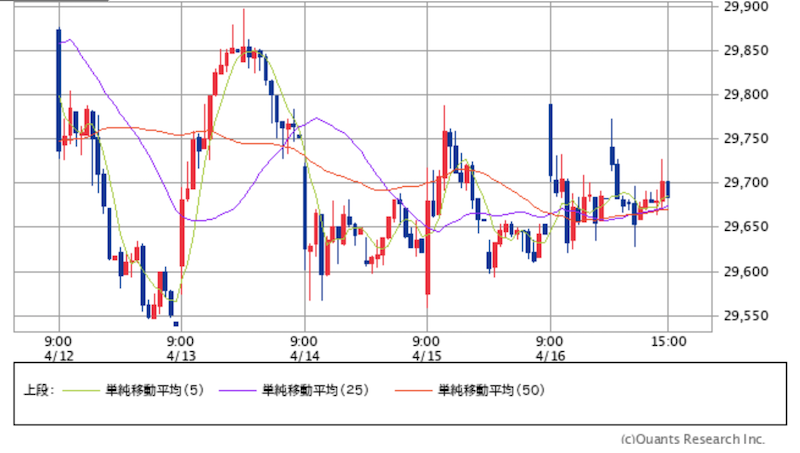Image resolution: width=800 pixels, height=453 pixels.
Task: Click the 29,650 price axis label
Action: coord(746,227)
